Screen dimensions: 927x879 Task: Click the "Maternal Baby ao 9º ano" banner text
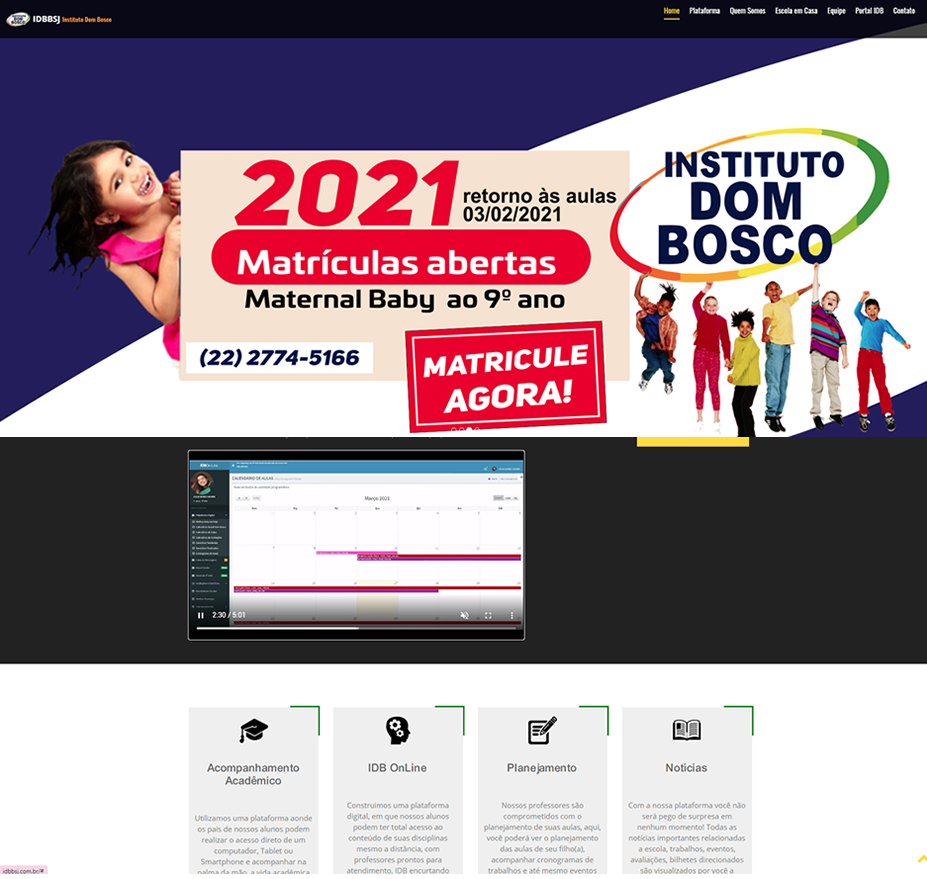pos(404,300)
